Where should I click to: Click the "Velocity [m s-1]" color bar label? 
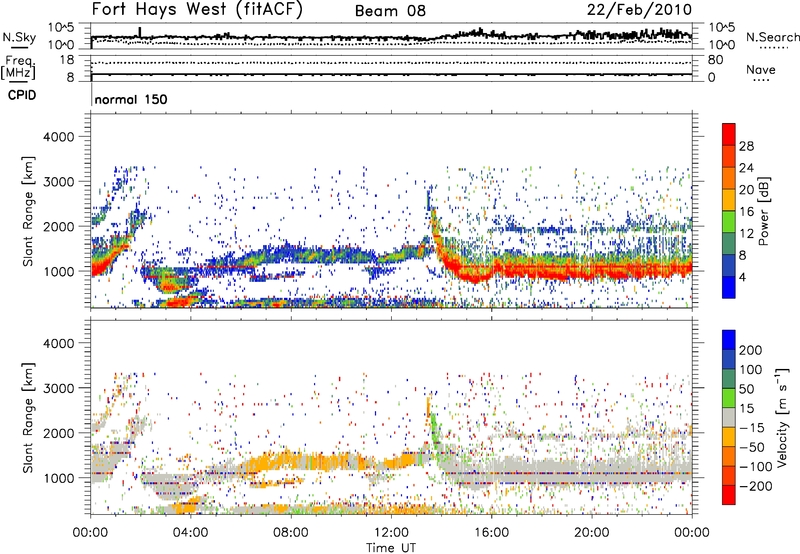click(x=782, y=417)
